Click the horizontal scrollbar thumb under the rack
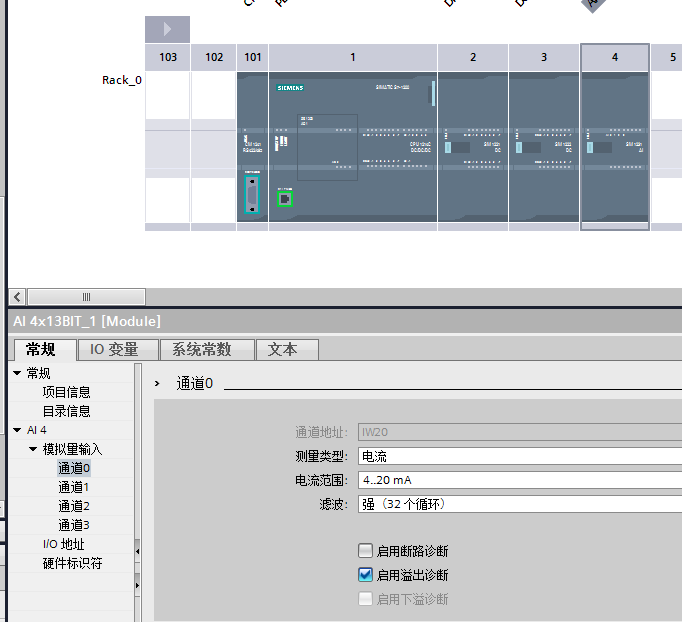 (x=86, y=297)
